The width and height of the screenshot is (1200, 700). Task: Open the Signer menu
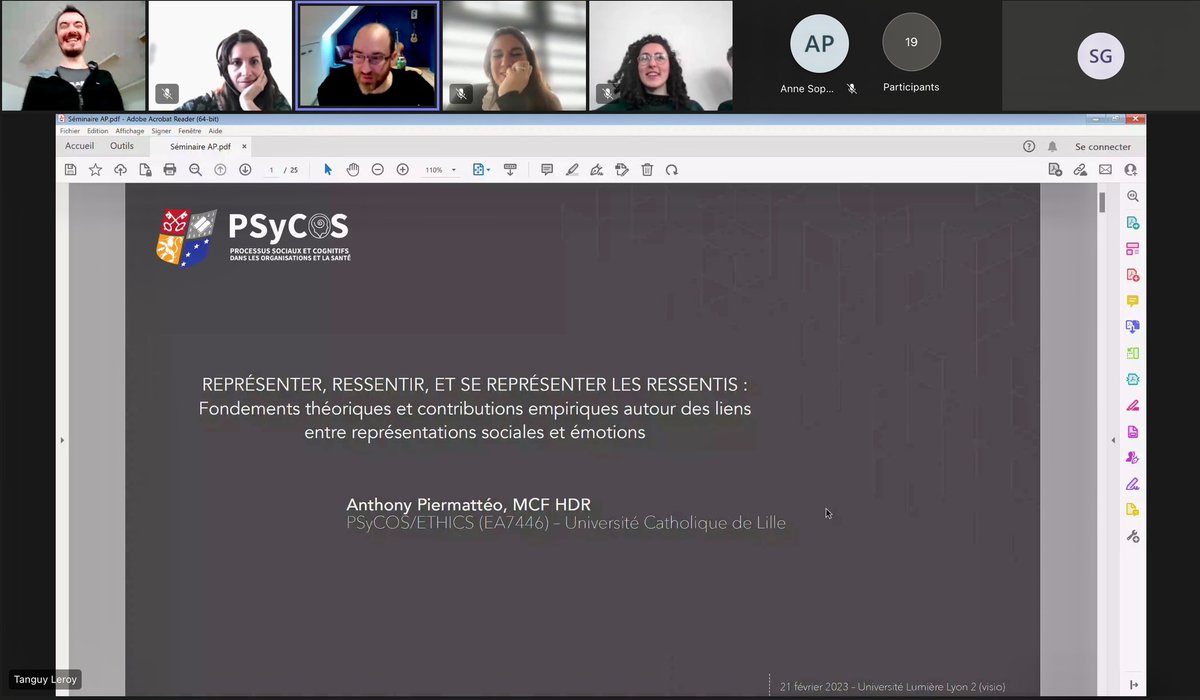161,131
